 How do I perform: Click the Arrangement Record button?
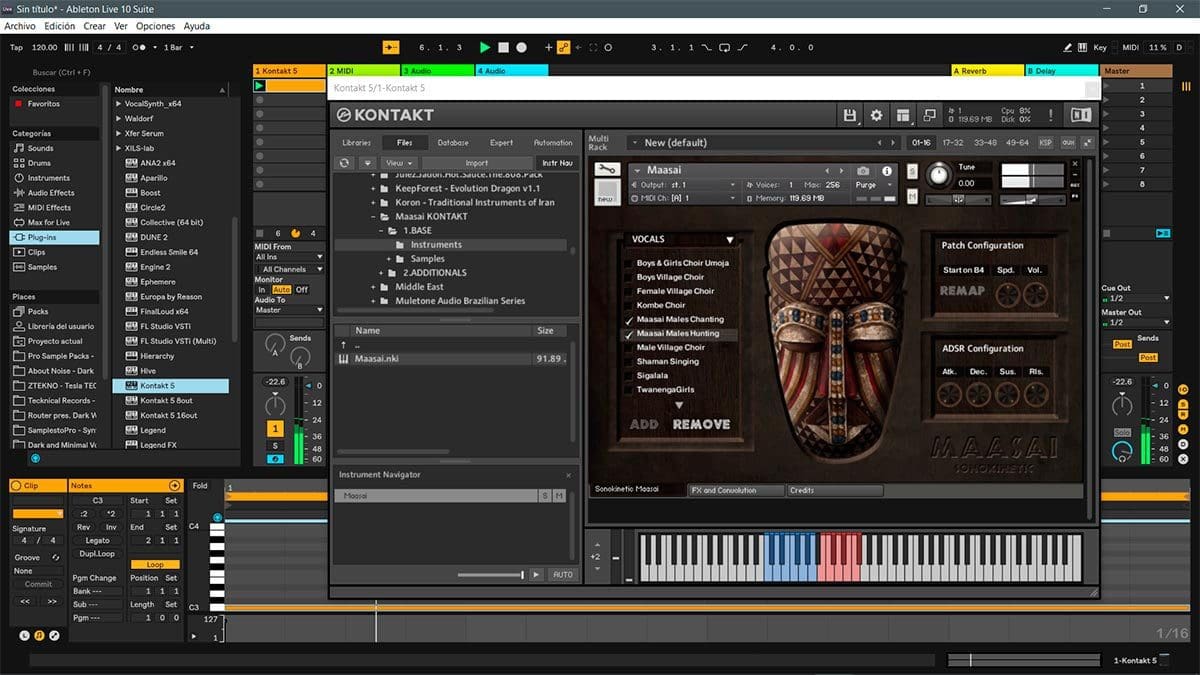click(x=522, y=47)
